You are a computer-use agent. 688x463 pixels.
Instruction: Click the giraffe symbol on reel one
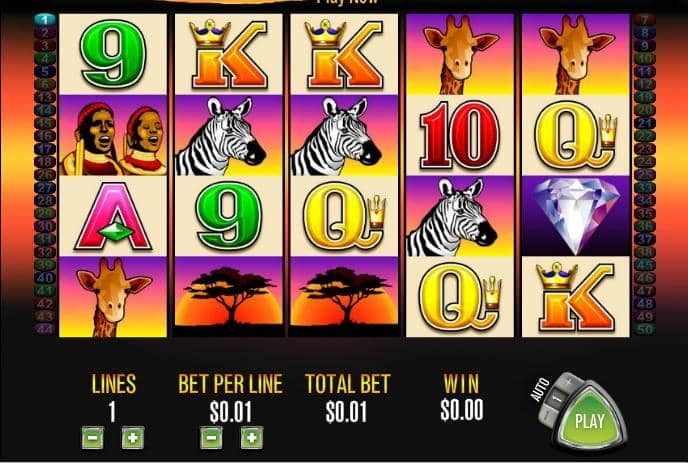coord(113,297)
